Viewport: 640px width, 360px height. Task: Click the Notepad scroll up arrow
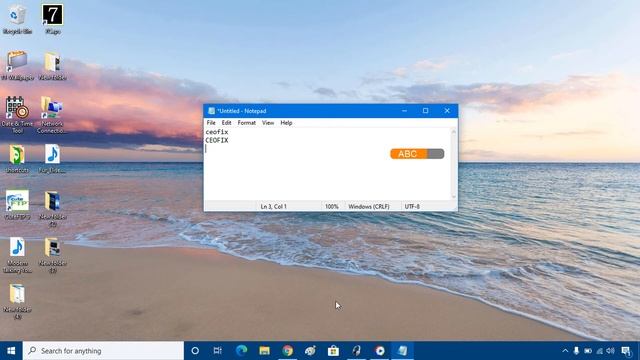(453, 131)
